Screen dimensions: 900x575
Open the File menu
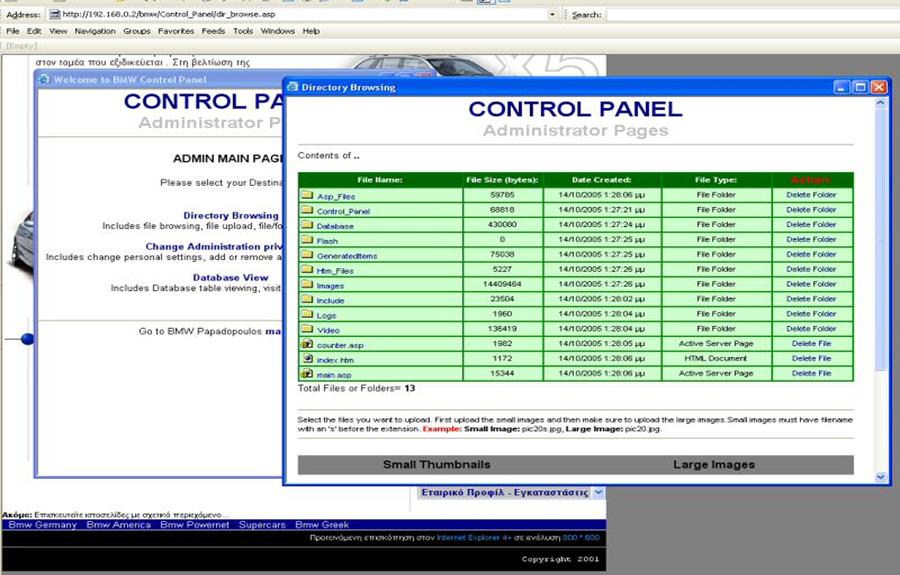pyautogui.click(x=13, y=31)
